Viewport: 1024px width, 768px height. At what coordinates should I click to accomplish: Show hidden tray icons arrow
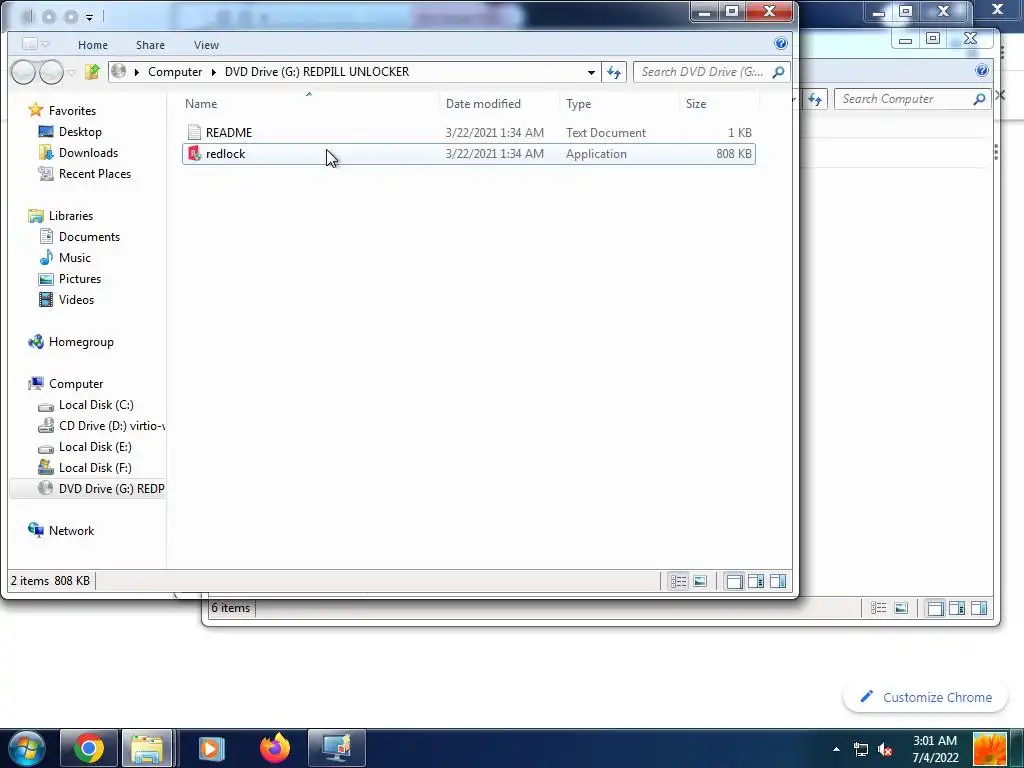click(x=837, y=750)
